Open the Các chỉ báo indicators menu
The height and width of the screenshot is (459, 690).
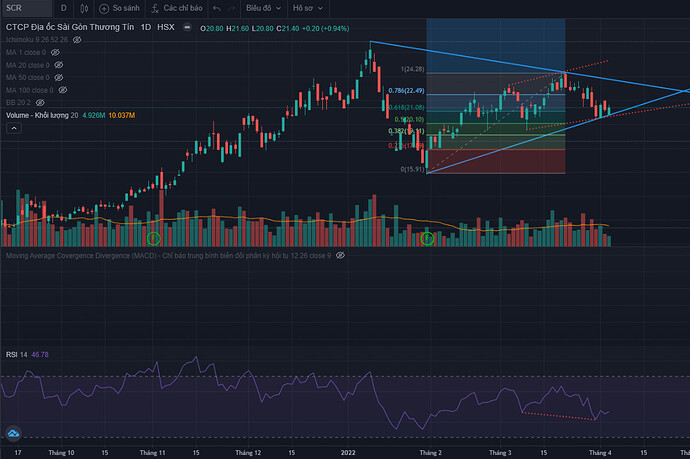point(176,8)
